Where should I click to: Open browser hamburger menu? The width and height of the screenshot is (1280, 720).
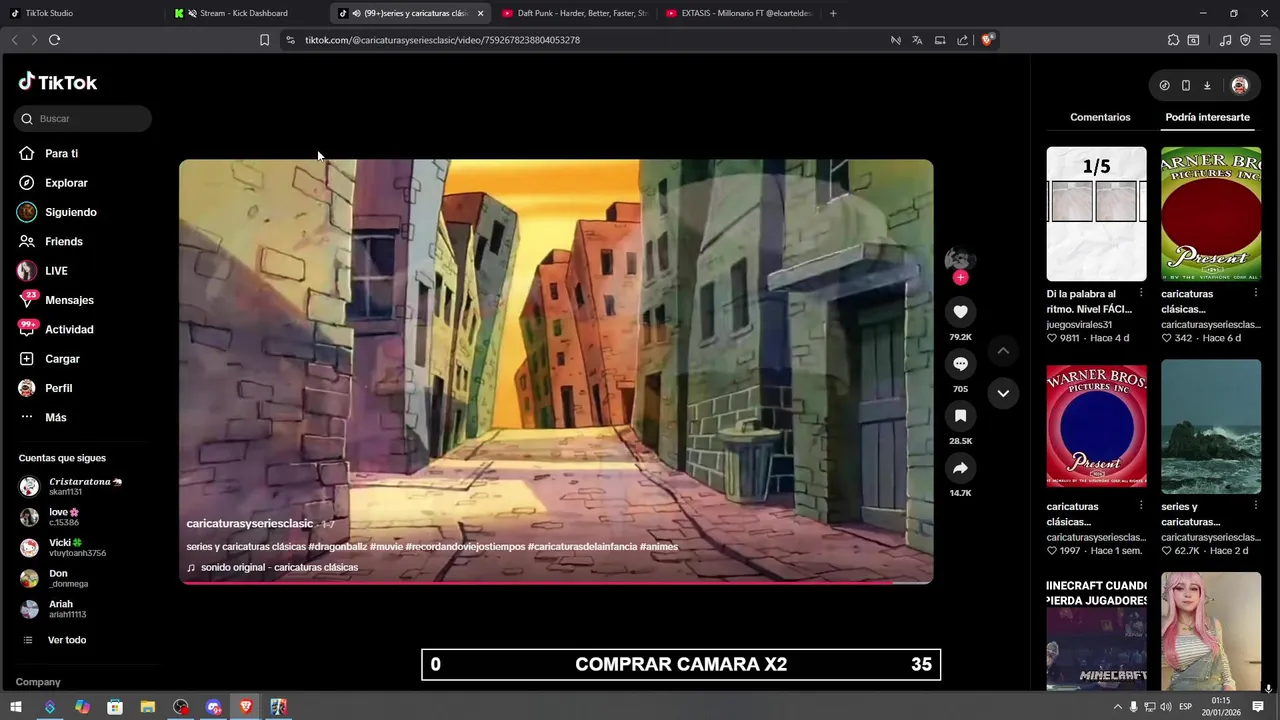point(1265,40)
